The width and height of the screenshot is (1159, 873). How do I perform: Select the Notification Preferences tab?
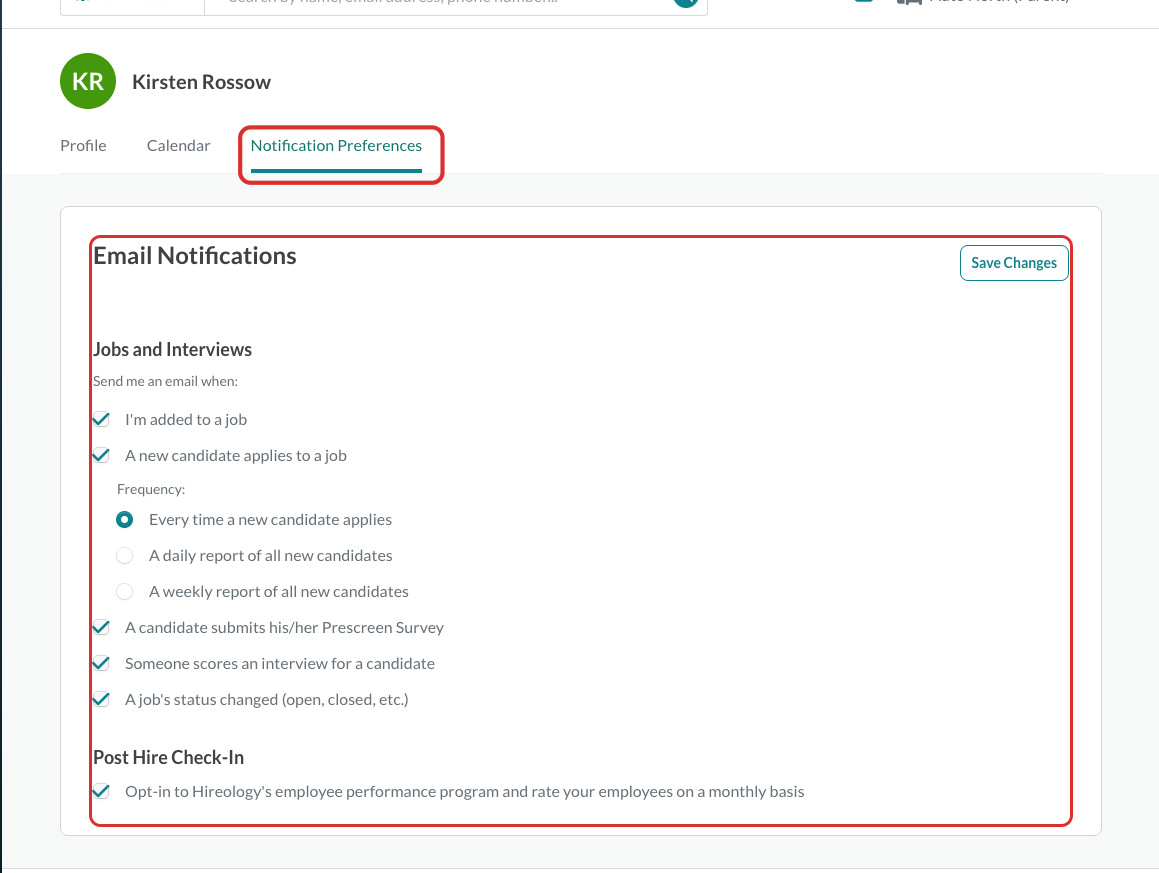click(x=336, y=146)
